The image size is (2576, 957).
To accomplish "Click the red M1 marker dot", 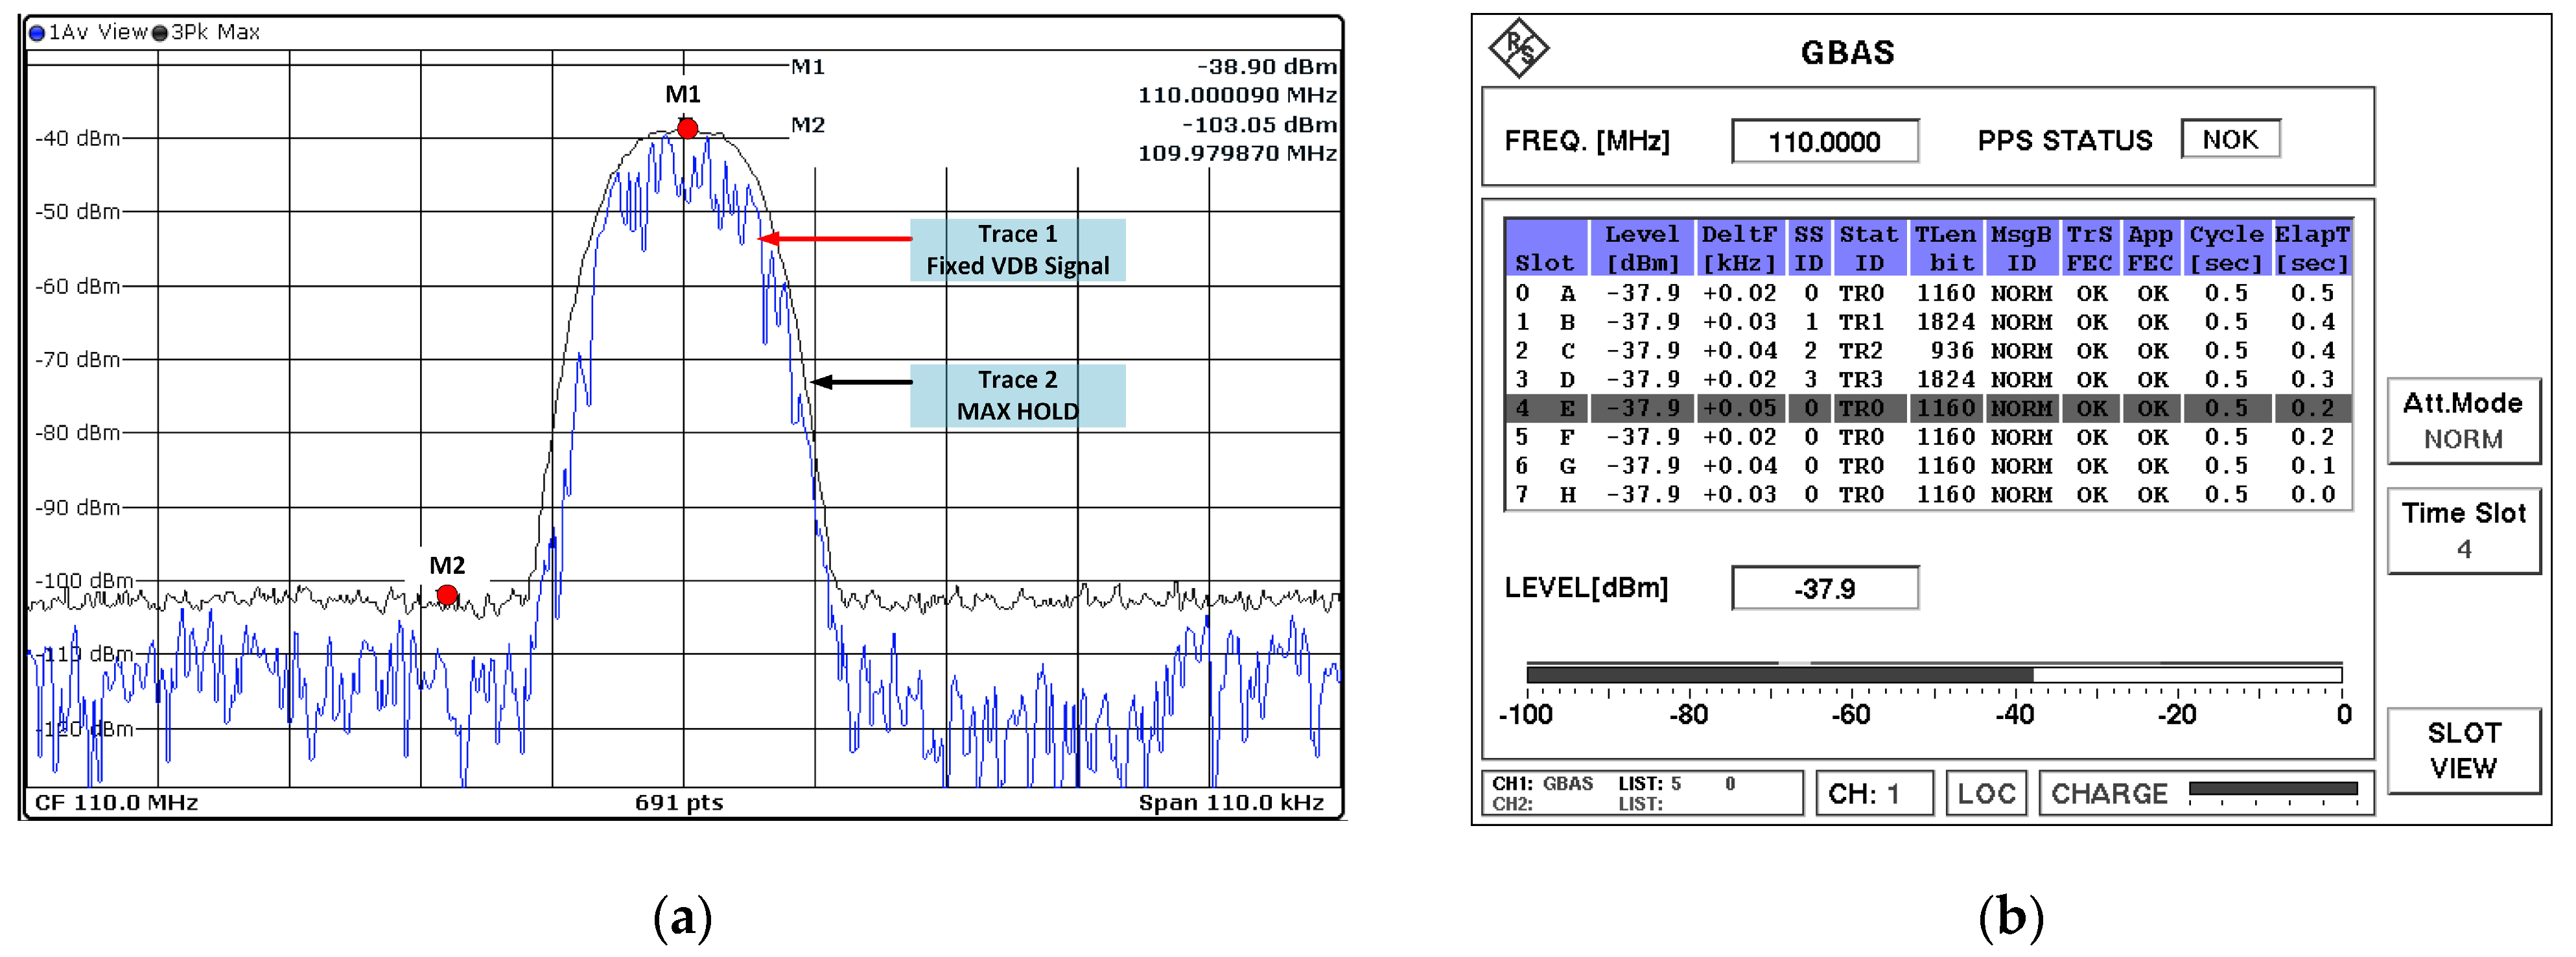I will point(687,128).
